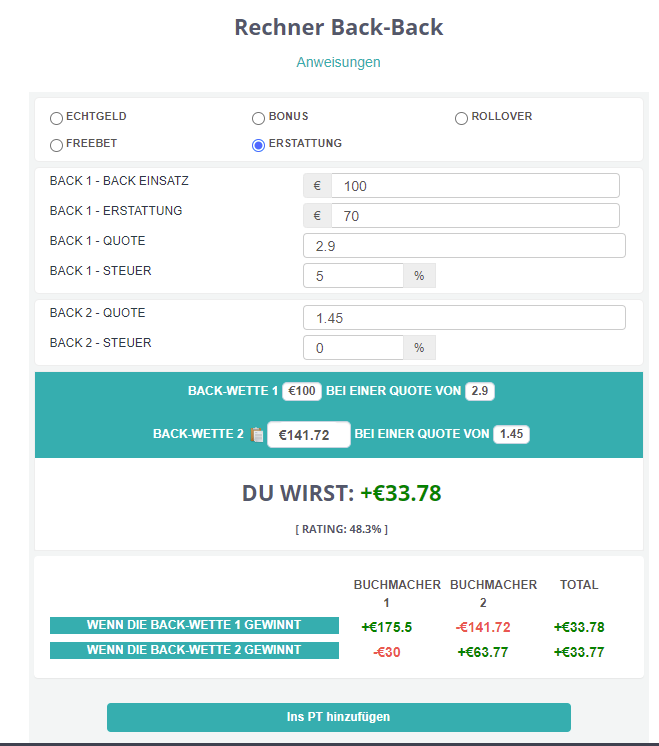Image resolution: width=659 pixels, height=746 pixels.
Task: Select the Rollover radio option
Action: pyautogui.click(x=461, y=118)
